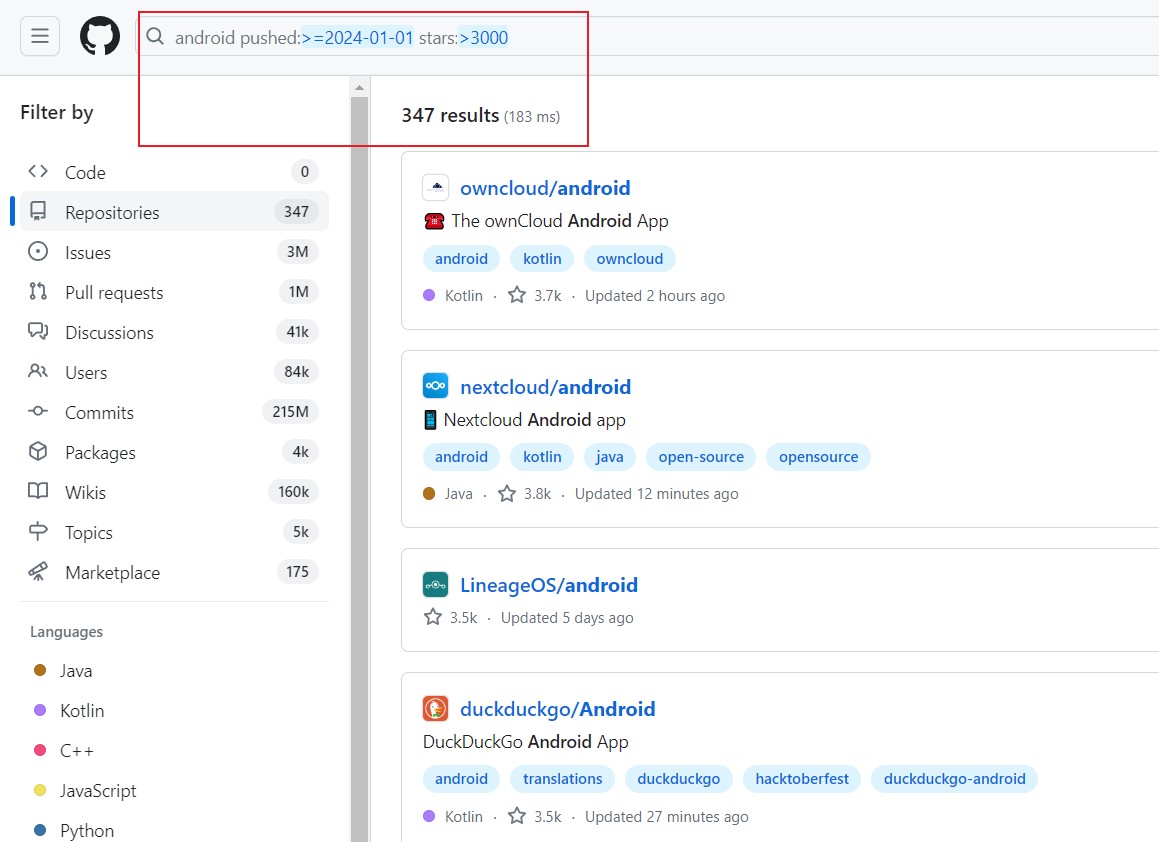Viewport: 1159px width, 842px height.
Task: Open the owncloud/android repository
Action: pyautogui.click(x=545, y=188)
